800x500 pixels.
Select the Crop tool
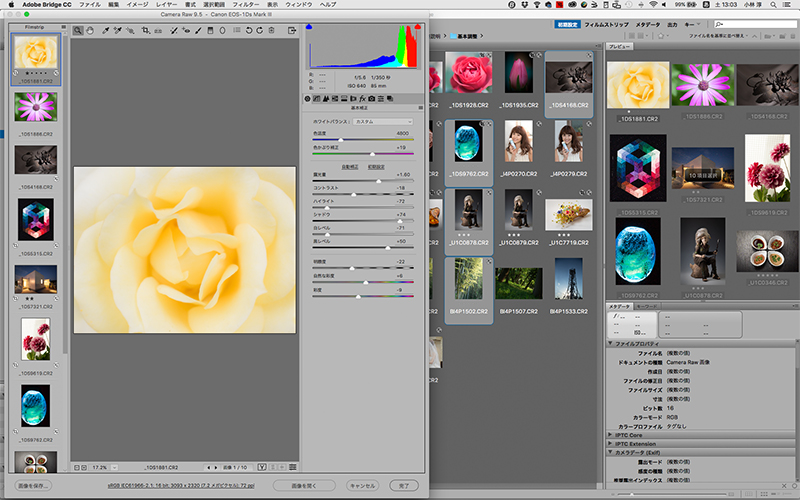coord(146,31)
